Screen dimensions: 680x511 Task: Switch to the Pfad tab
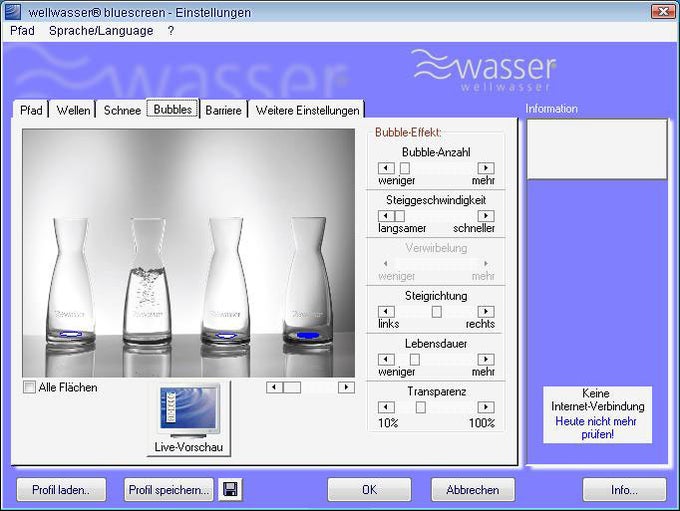pos(31,110)
